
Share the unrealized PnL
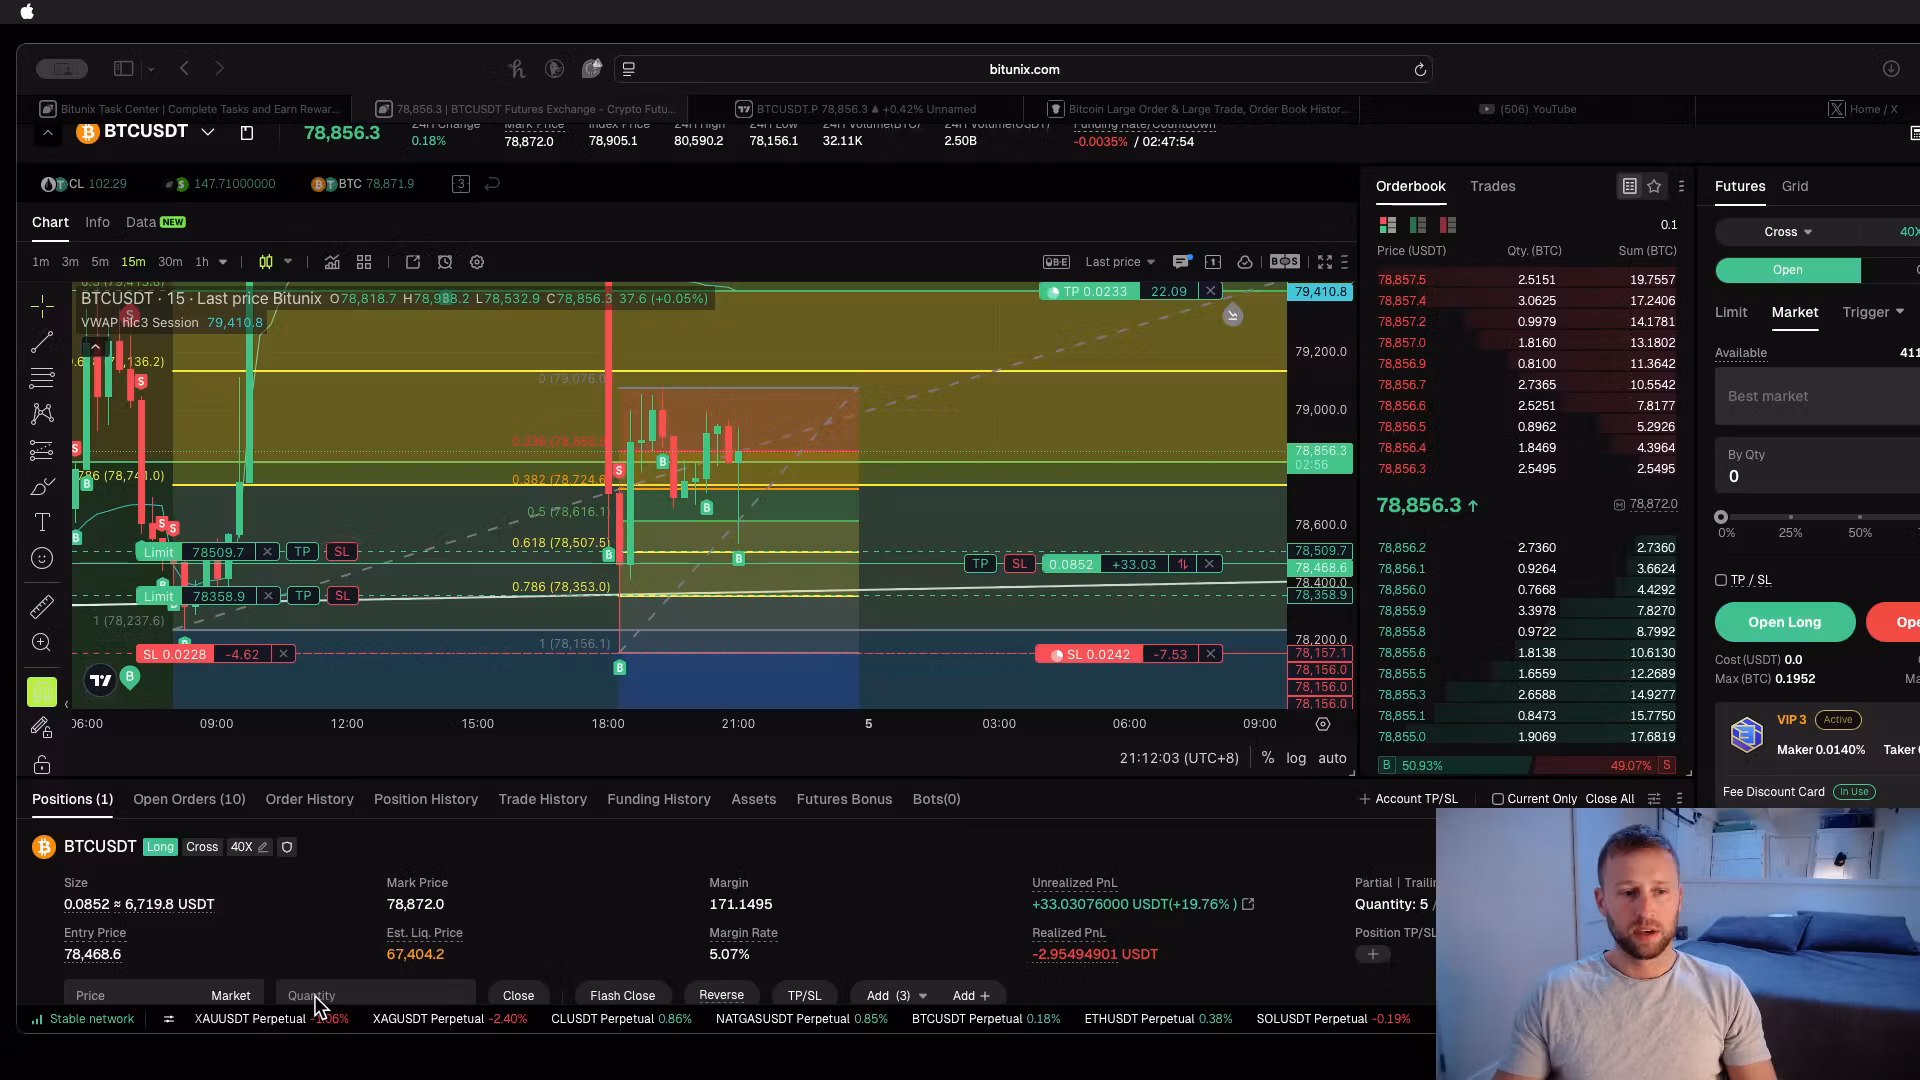coord(1248,904)
